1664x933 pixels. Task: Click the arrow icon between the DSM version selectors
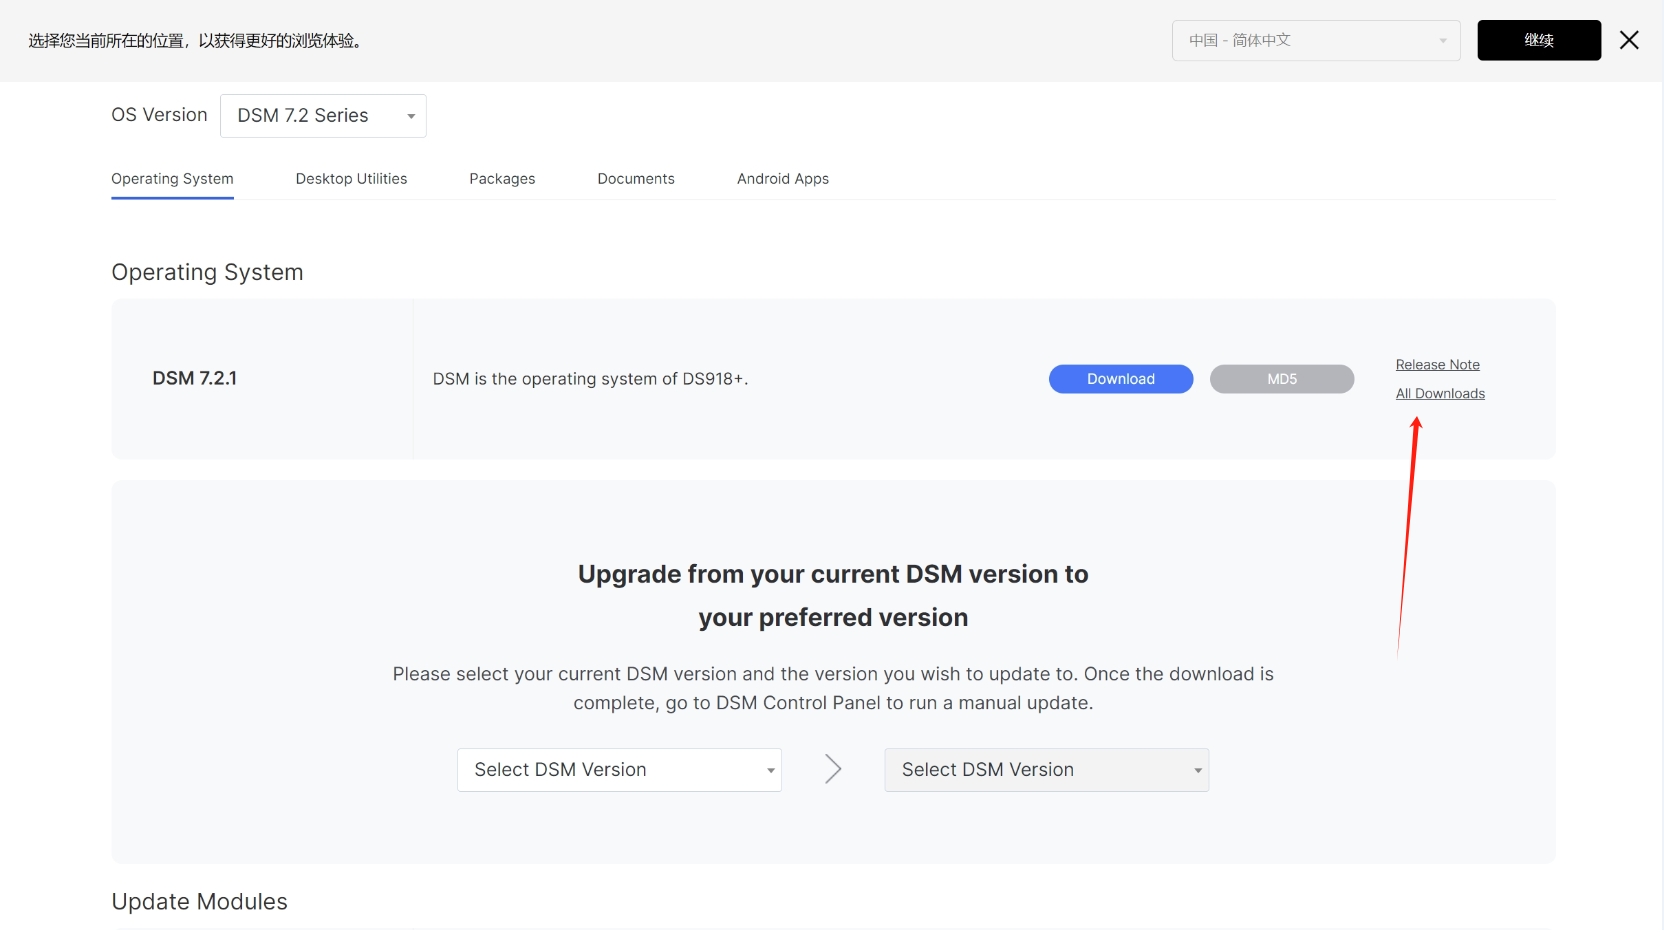(833, 769)
